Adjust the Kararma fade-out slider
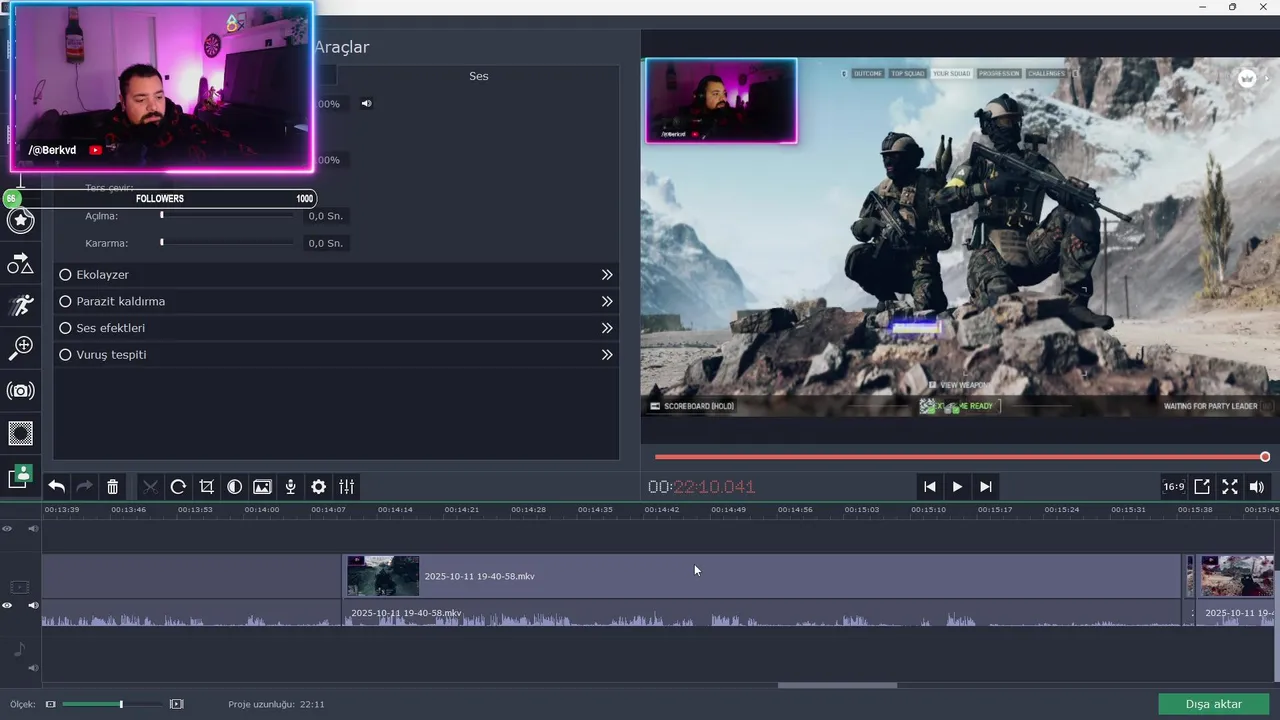Screen dimensions: 1280x720 227,243
